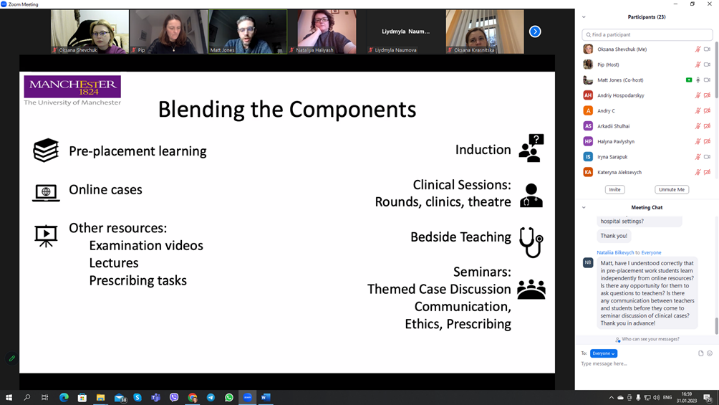
Task: Open Telegram from the taskbar
Action: [211, 397]
